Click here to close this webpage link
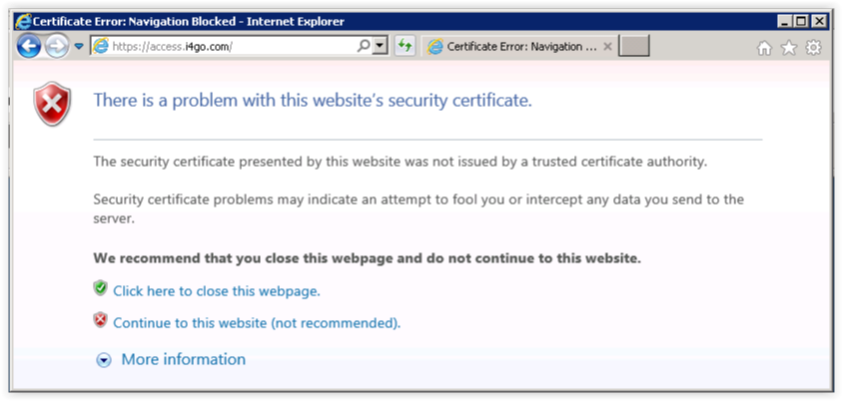Viewport: 843px width, 401px height. tap(217, 291)
